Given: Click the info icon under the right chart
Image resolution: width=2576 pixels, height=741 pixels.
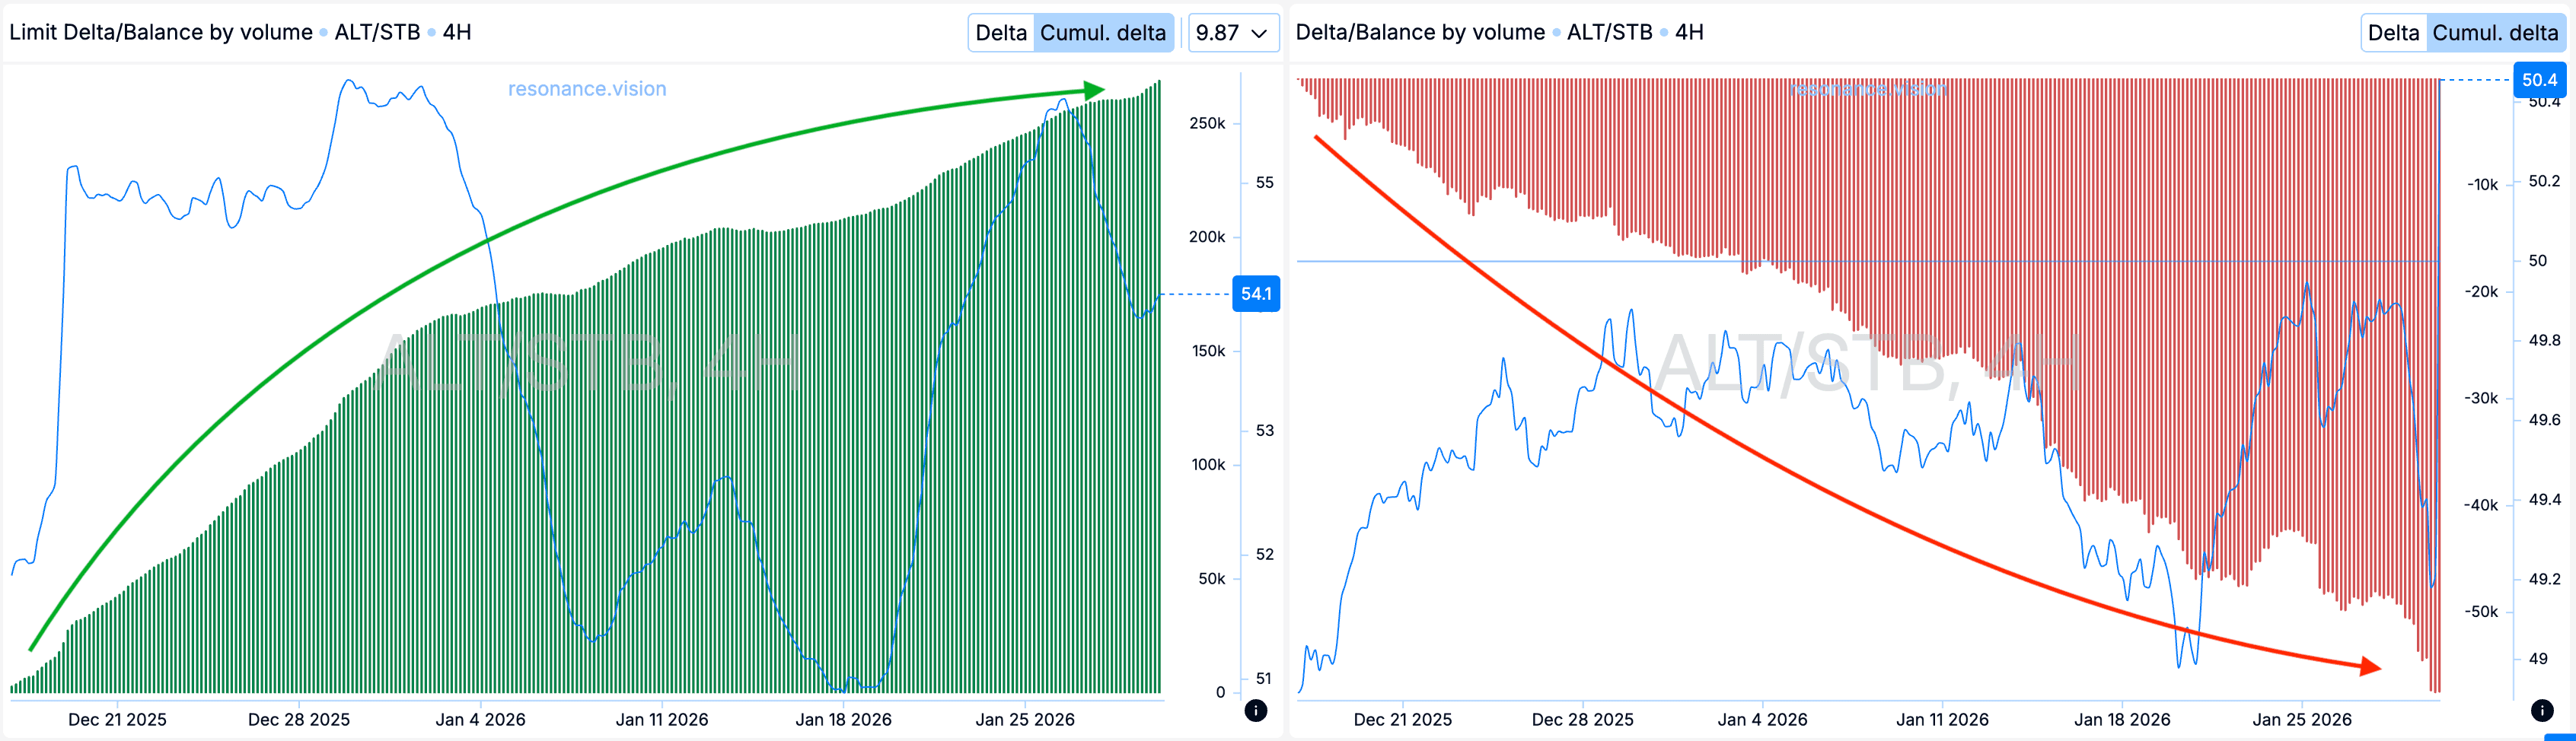Looking at the screenshot, I should (x=2542, y=710).
